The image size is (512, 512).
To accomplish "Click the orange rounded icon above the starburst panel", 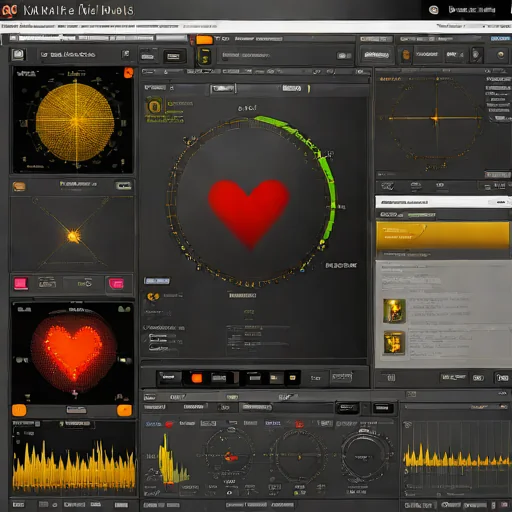I will coord(19,186).
